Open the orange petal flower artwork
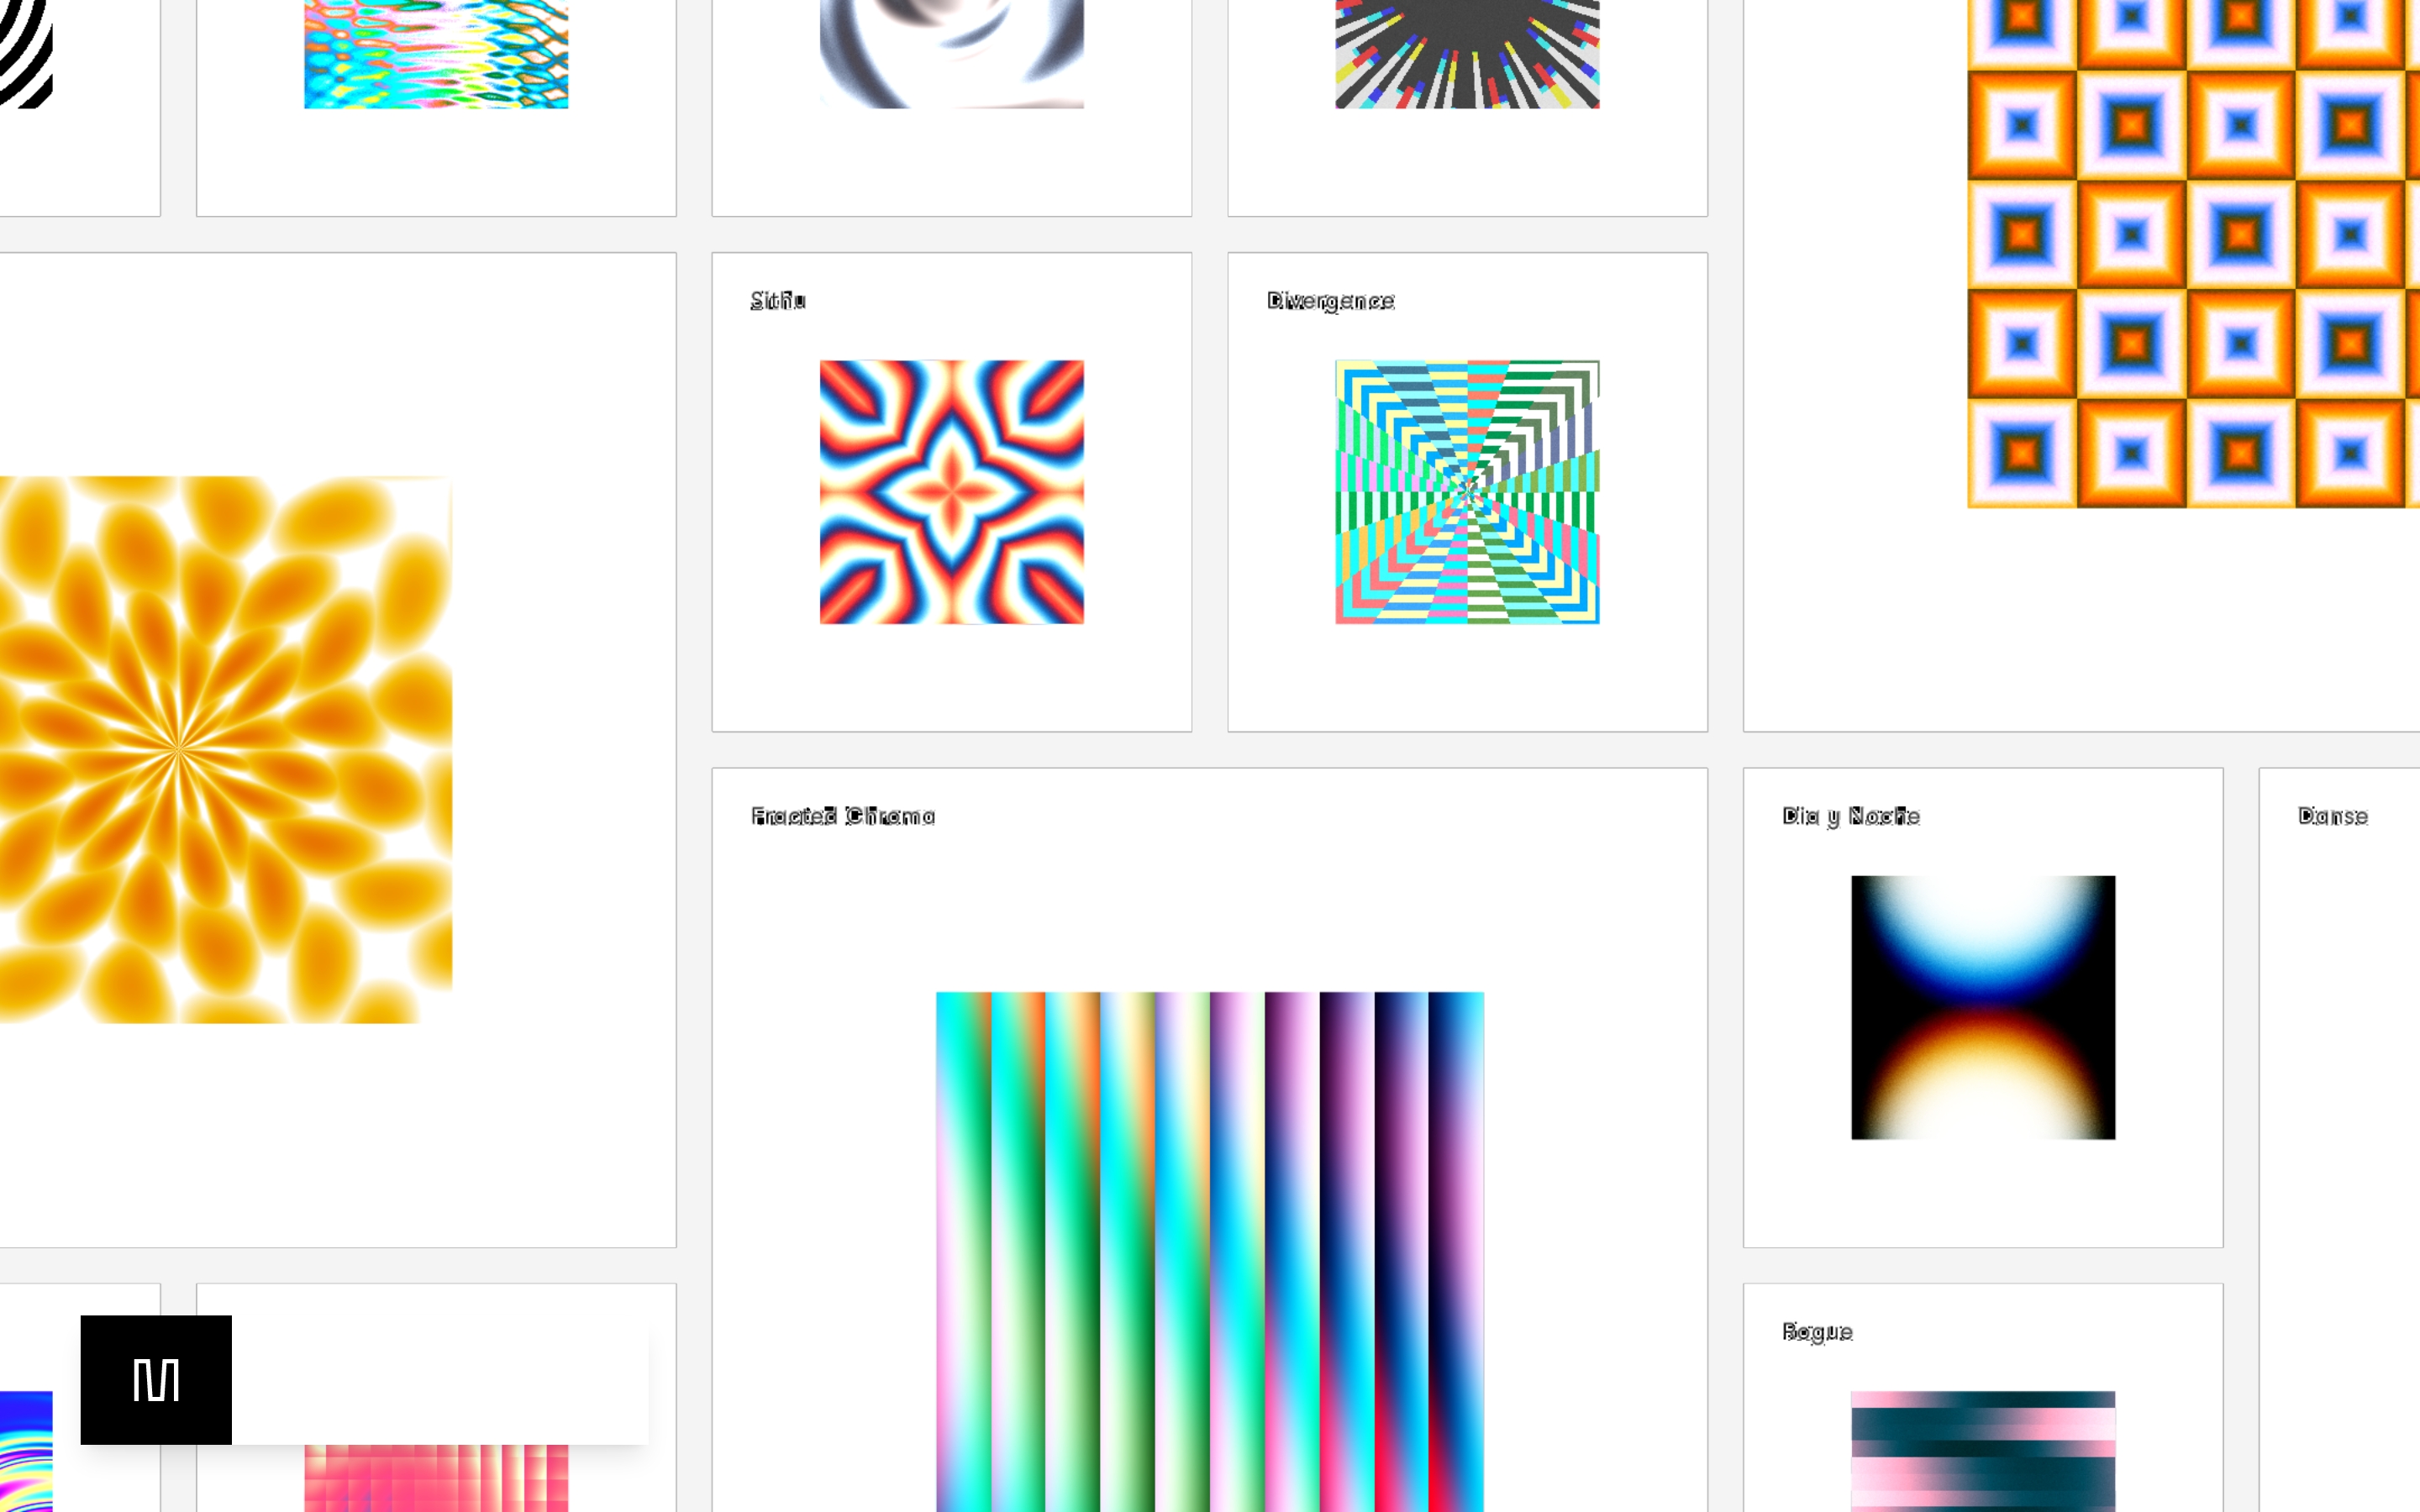The height and width of the screenshot is (1512, 2420). click(225, 749)
